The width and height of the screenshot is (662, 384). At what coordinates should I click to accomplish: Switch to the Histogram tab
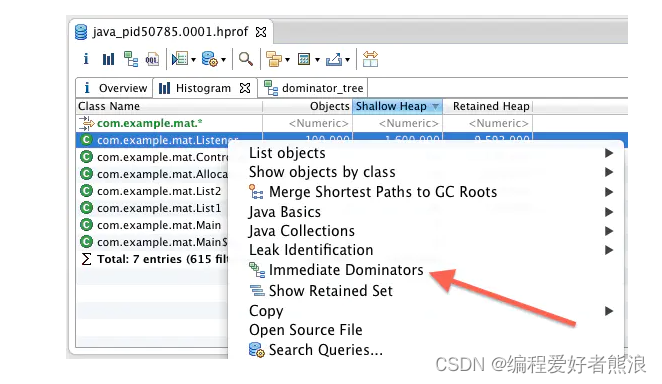click(195, 88)
